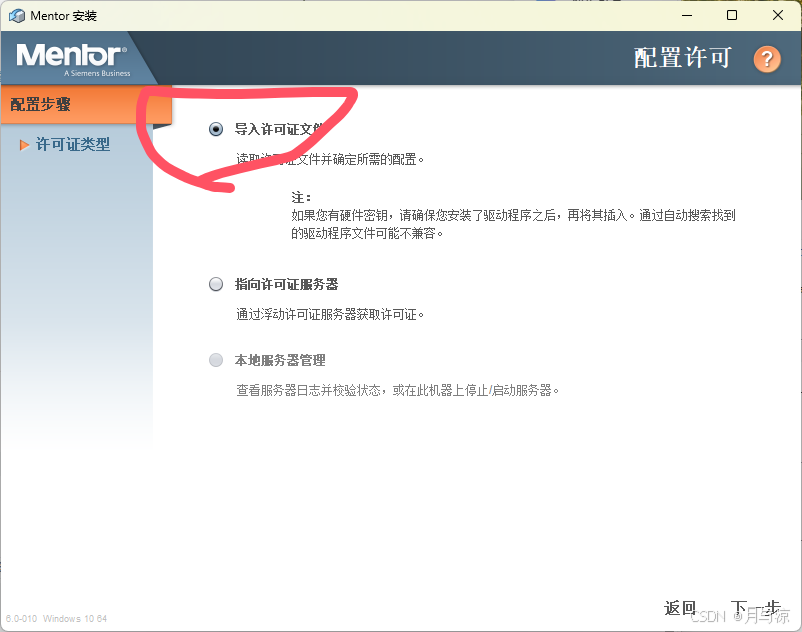
Task: Click the Mentor installer title bar icon
Action: pos(17,16)
